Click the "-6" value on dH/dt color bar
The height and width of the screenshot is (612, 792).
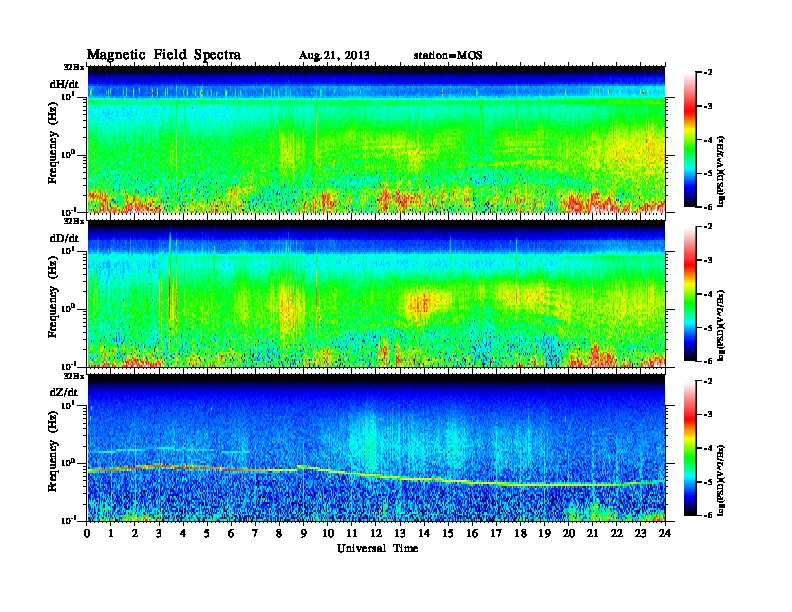[x=708, y=207]
